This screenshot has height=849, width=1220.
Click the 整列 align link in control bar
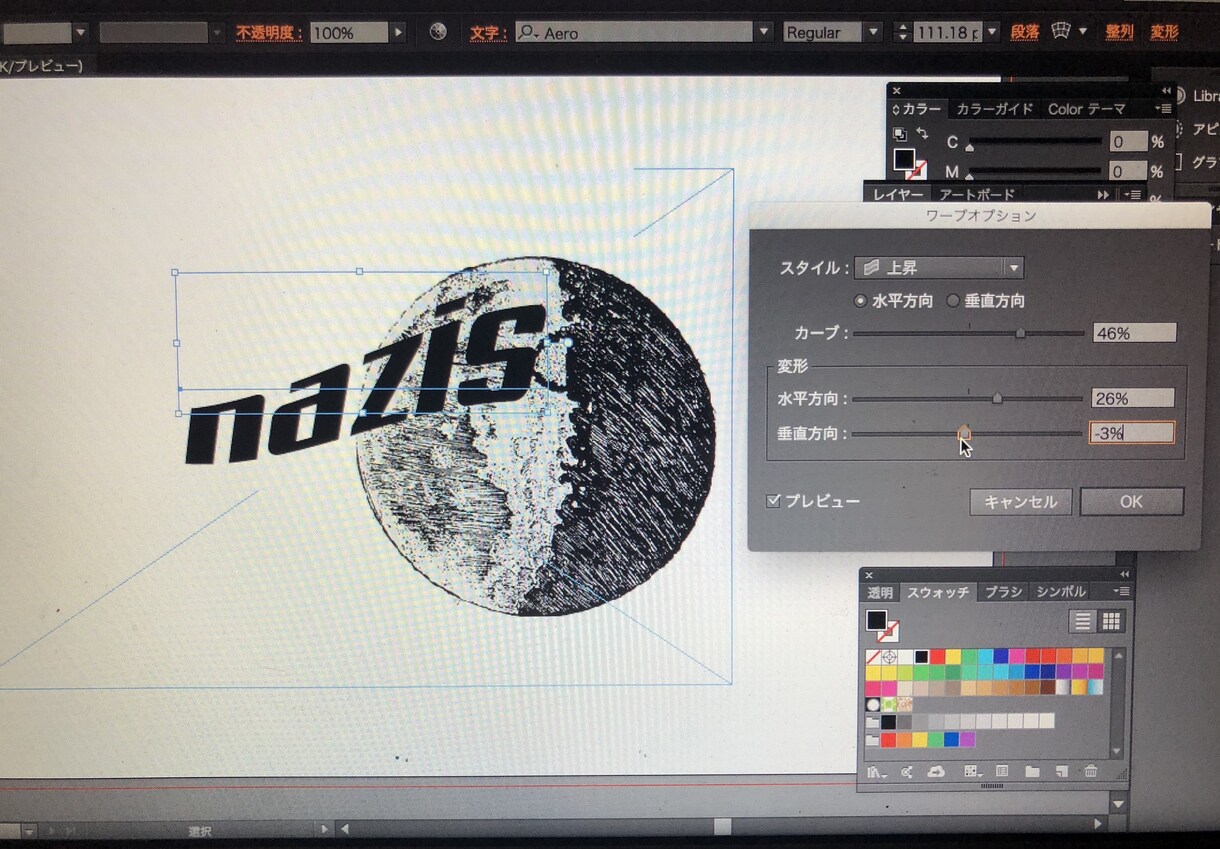coord(1120,32)
